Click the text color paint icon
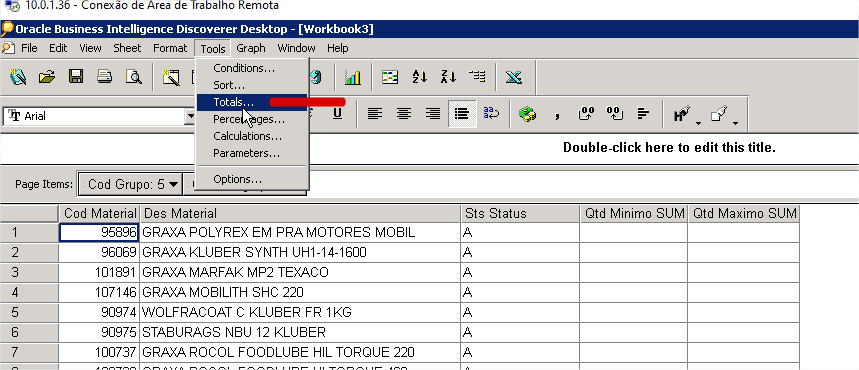The height and width of the screenshot is (370, 859). [x=681, y=115]
